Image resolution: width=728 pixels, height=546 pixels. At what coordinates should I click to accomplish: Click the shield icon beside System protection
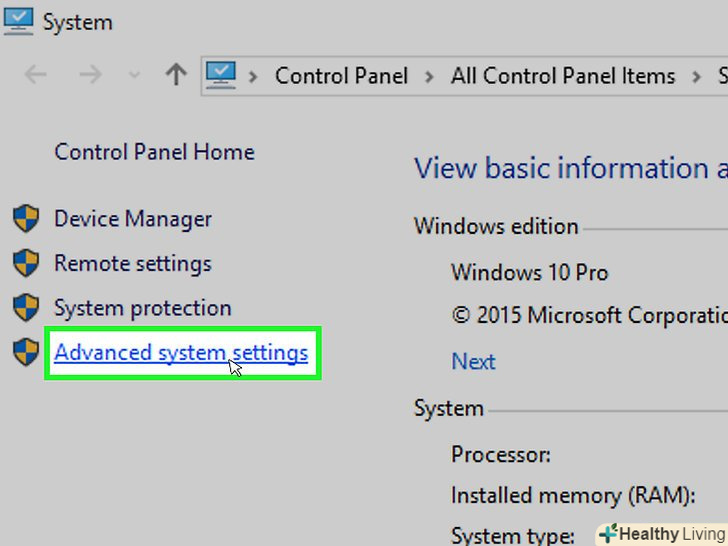pos(25,308)
